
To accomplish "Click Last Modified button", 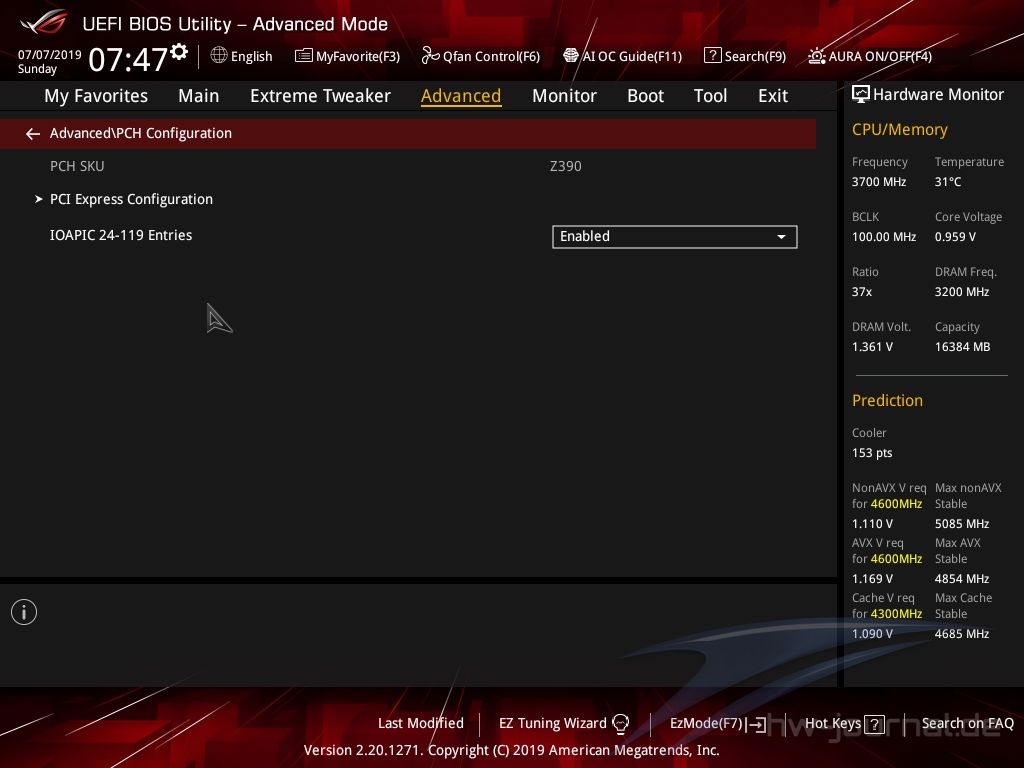I will pos(421,723).
